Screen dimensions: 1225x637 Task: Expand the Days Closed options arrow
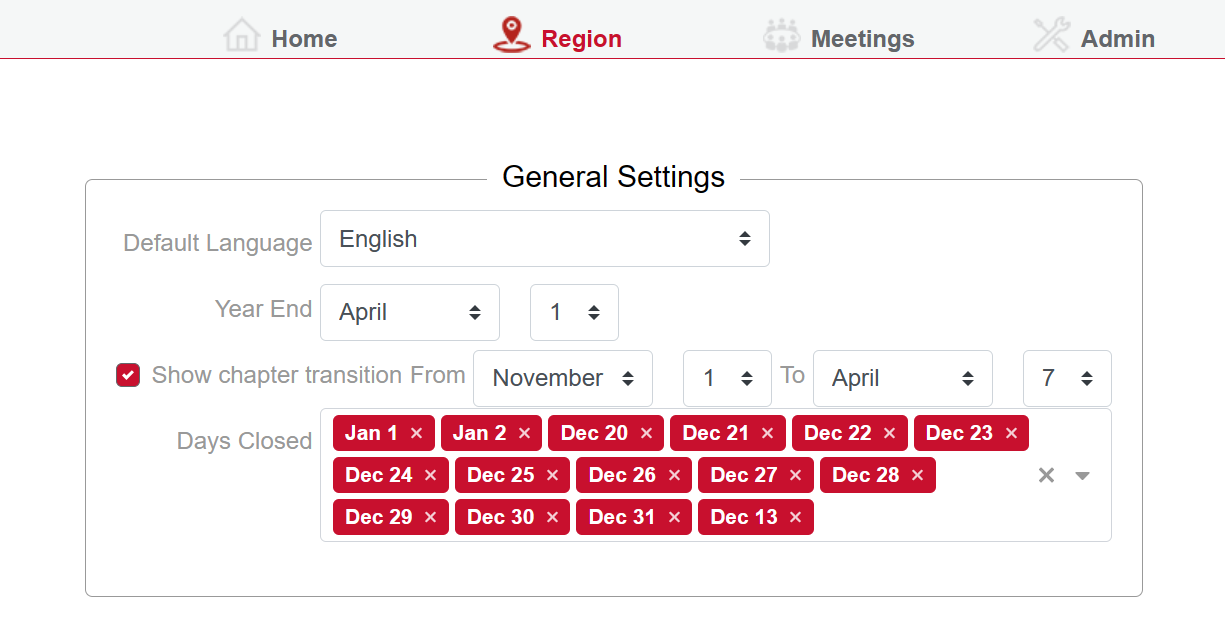[1082, 475]
